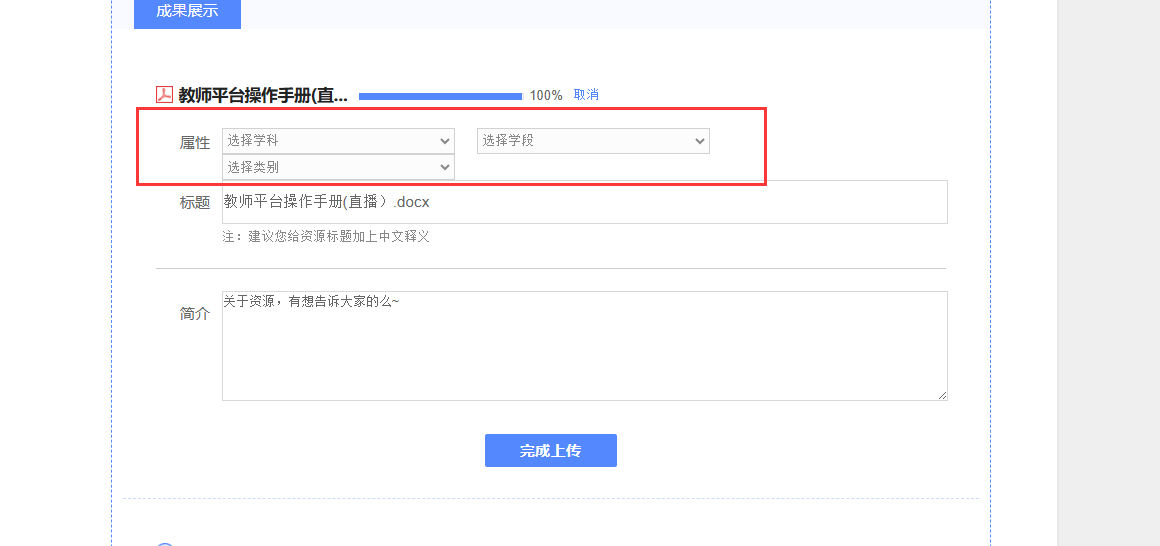Click the PDF file icon beside 教师平台操作手册

164,95
